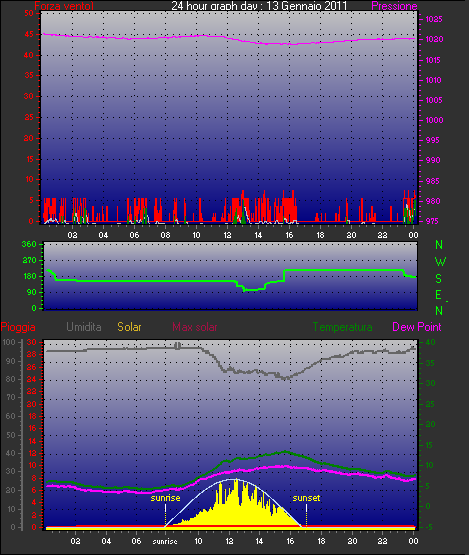Select the green Temperatura legend label
469x555 pixels.
click(342, 327)
